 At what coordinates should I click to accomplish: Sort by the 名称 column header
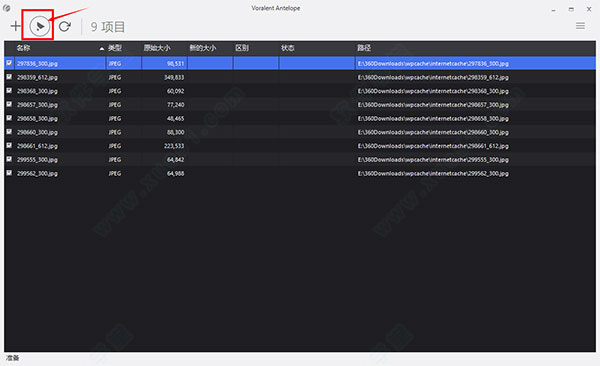23,48
